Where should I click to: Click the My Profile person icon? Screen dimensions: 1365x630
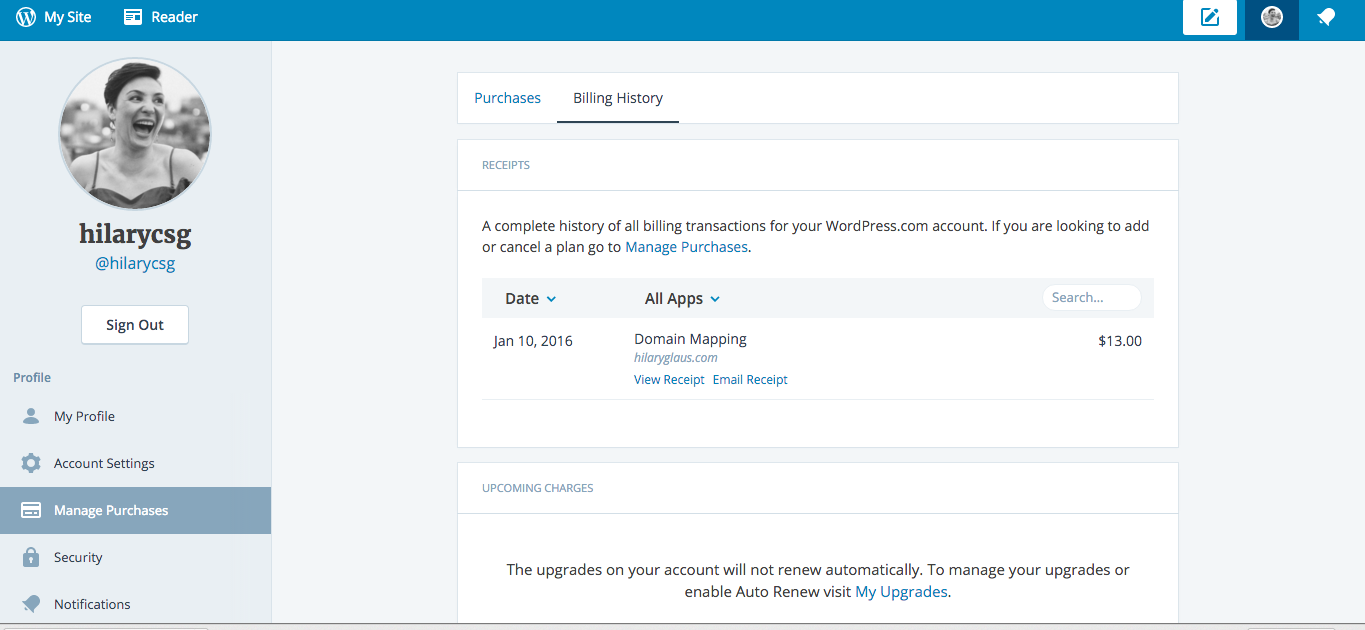[x=31, y=416]
